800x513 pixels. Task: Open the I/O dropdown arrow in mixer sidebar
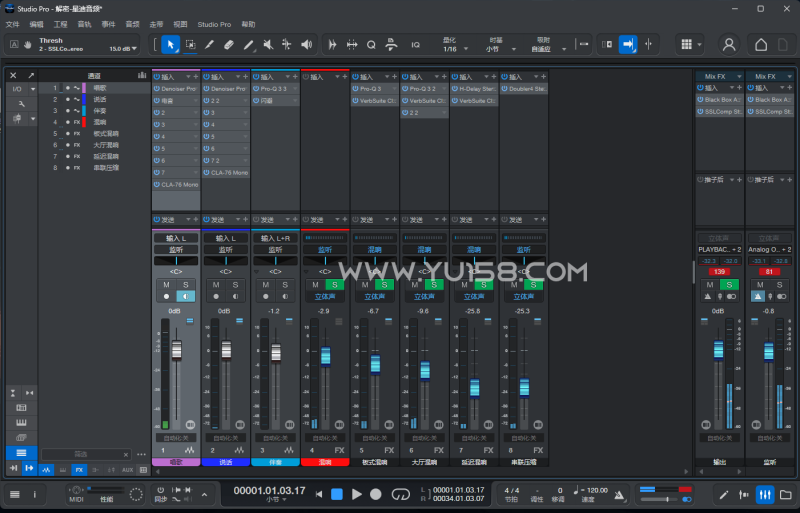[x=33, y=89]
